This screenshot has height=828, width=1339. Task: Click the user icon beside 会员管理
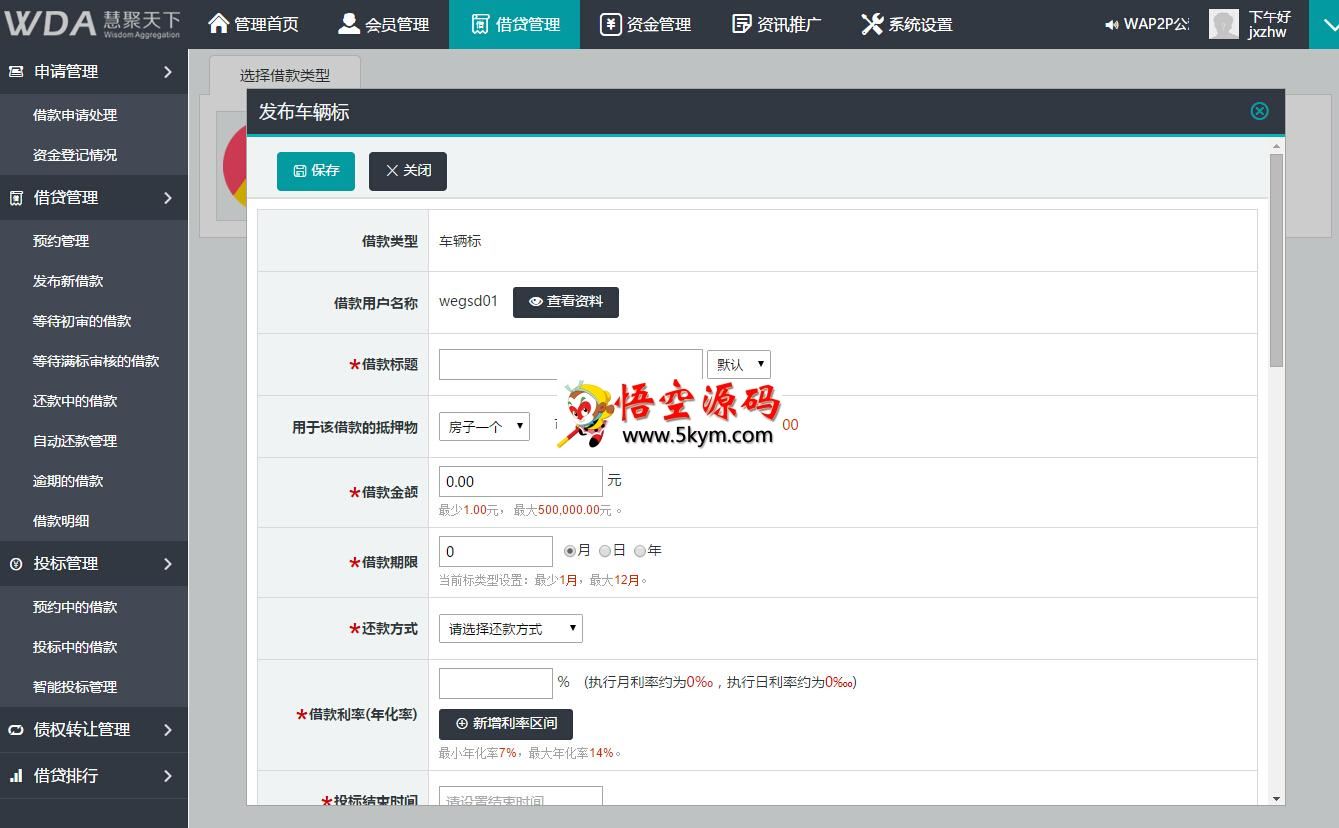[349, 23]
